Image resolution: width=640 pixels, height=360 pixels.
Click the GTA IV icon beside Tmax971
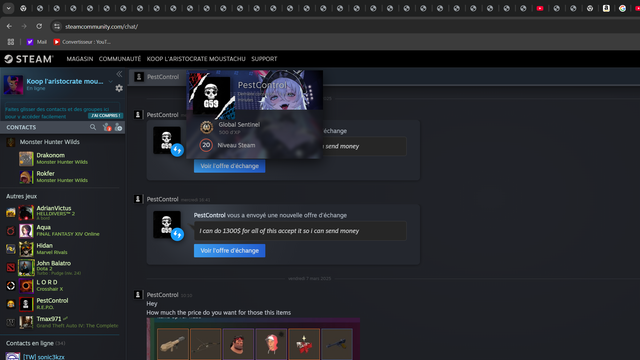(x=11, y=322)
